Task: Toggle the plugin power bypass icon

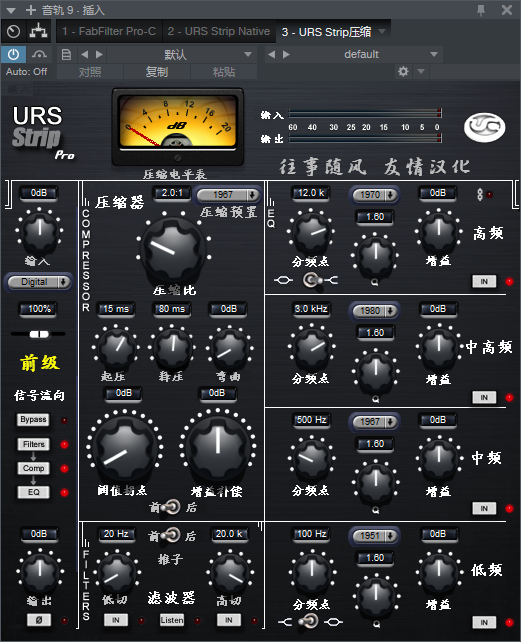Action: (x=13, y=54)
